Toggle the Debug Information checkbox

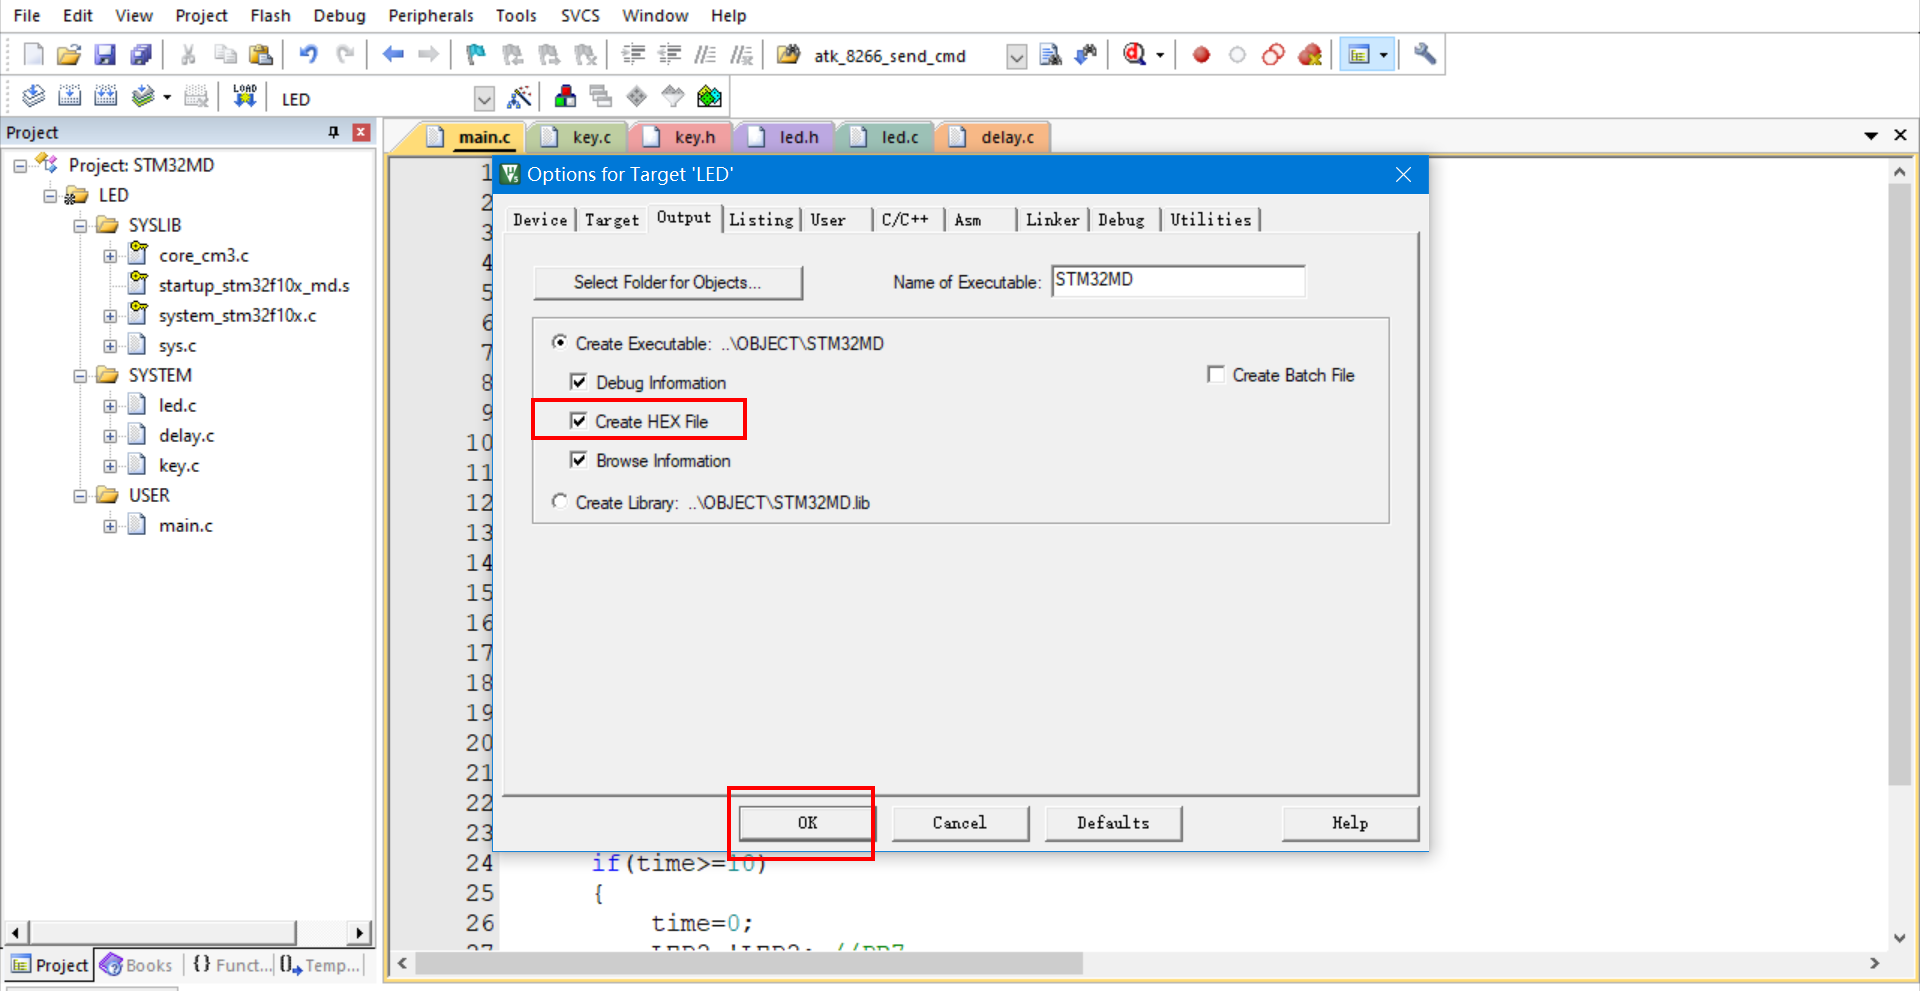tap(578, 382)
